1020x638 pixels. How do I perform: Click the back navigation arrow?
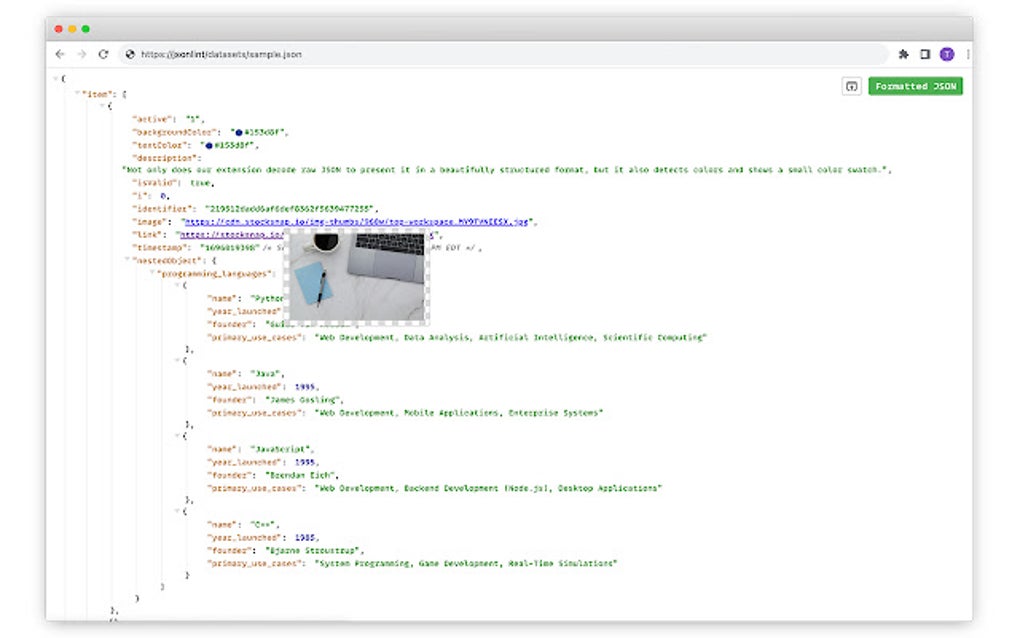[x=60, y=54]
